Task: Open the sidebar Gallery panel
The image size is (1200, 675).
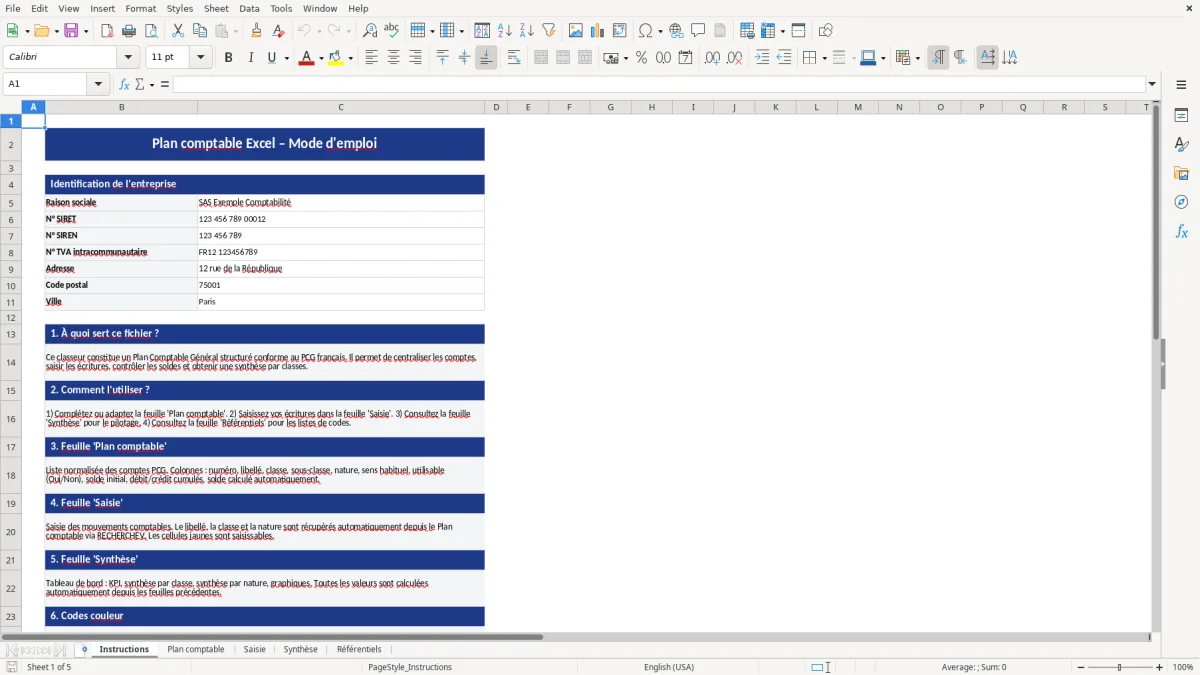Action: click(x=1181, y=174)
